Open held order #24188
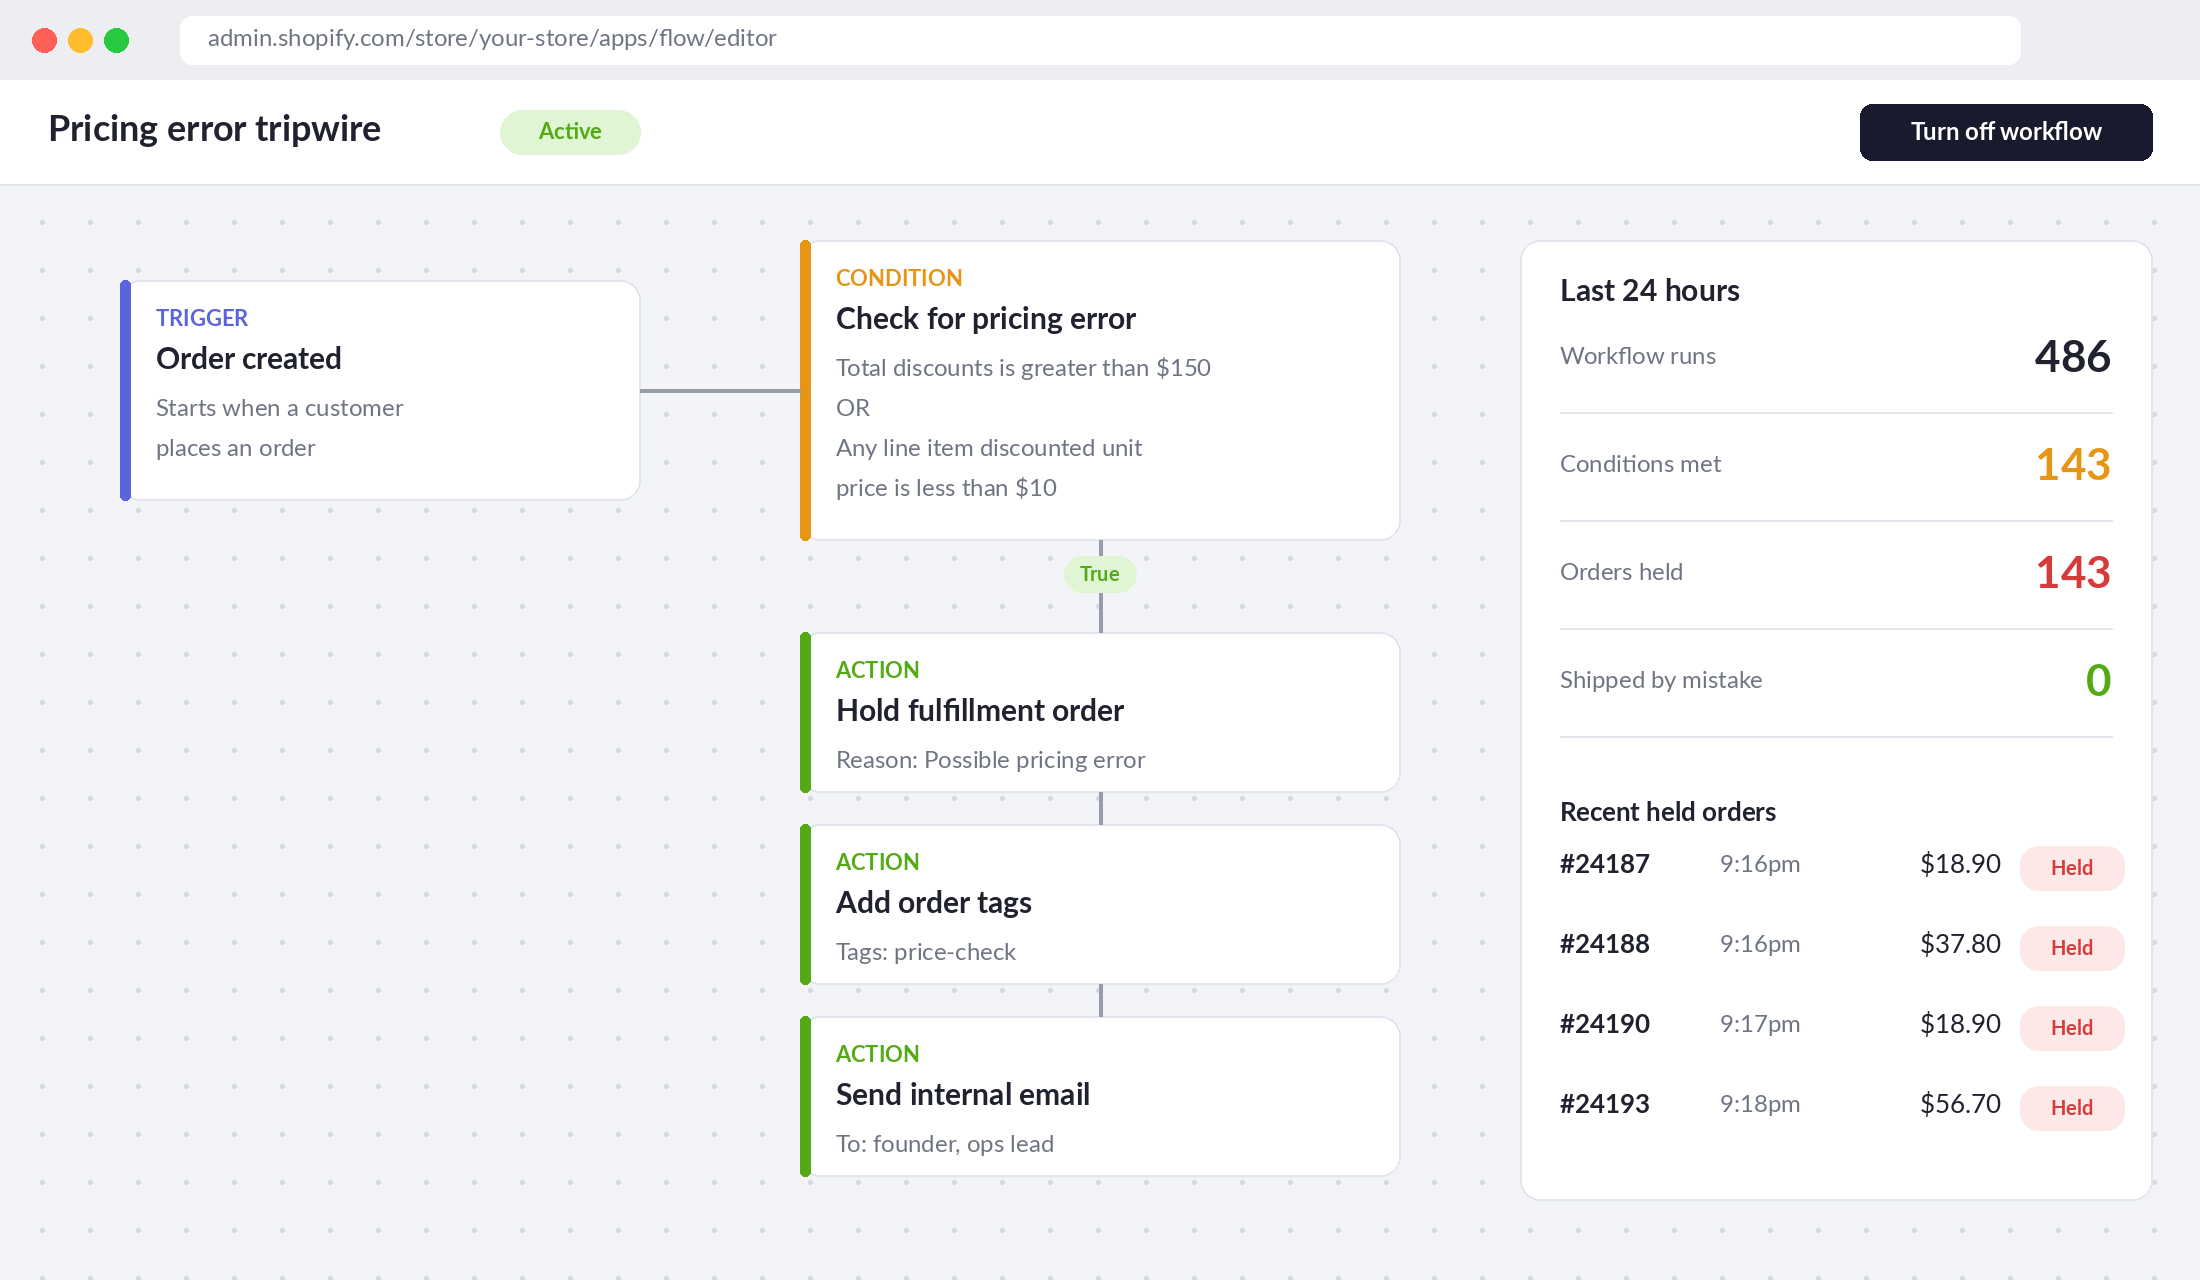This screenshot has width=2200, height=1280. [x=1604, y=944]
